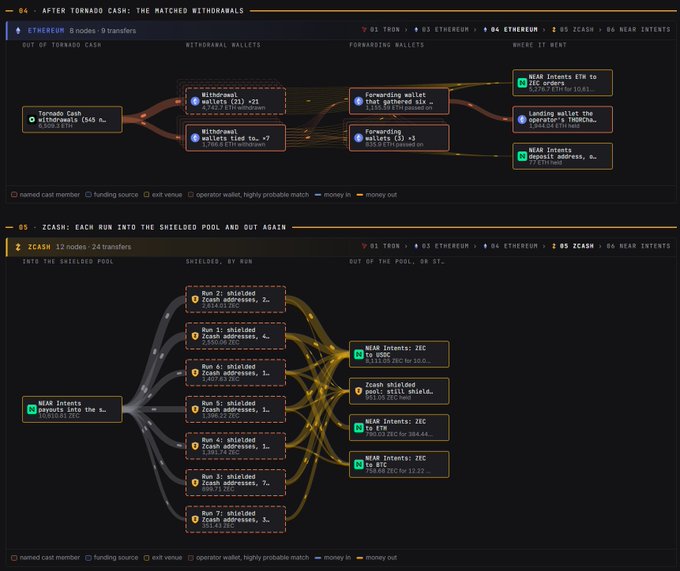Open '03 ETHEREUM' in the Zcash panel breadcrumb

[441, 246]
